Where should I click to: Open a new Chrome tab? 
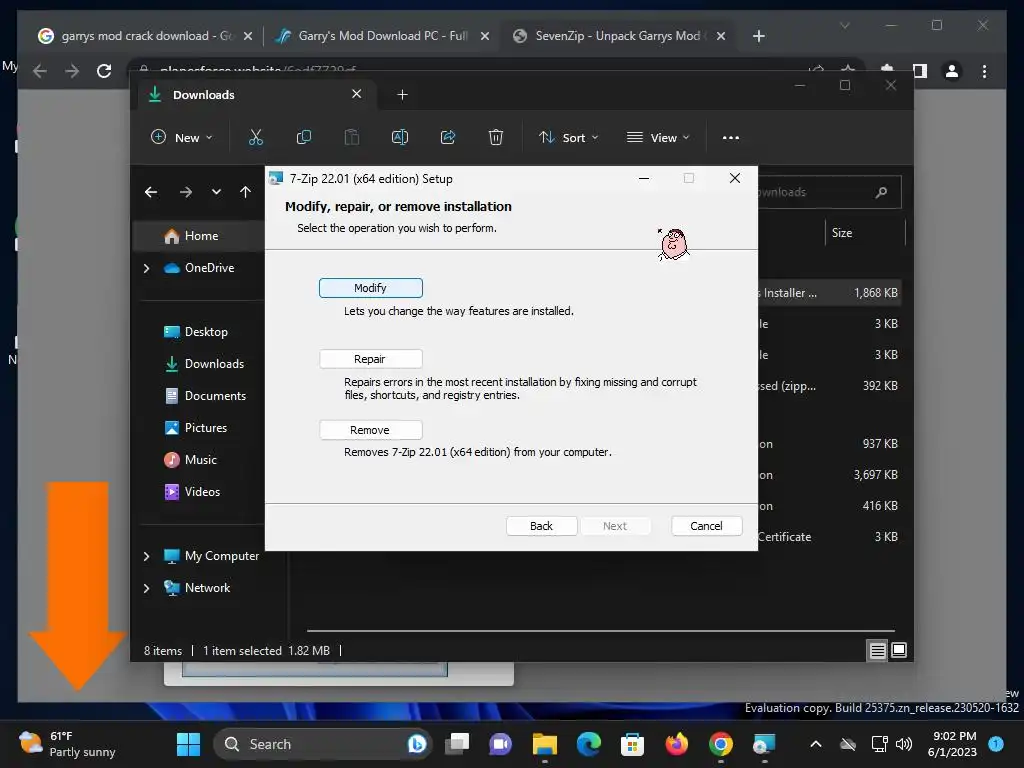tap(758, 36)
